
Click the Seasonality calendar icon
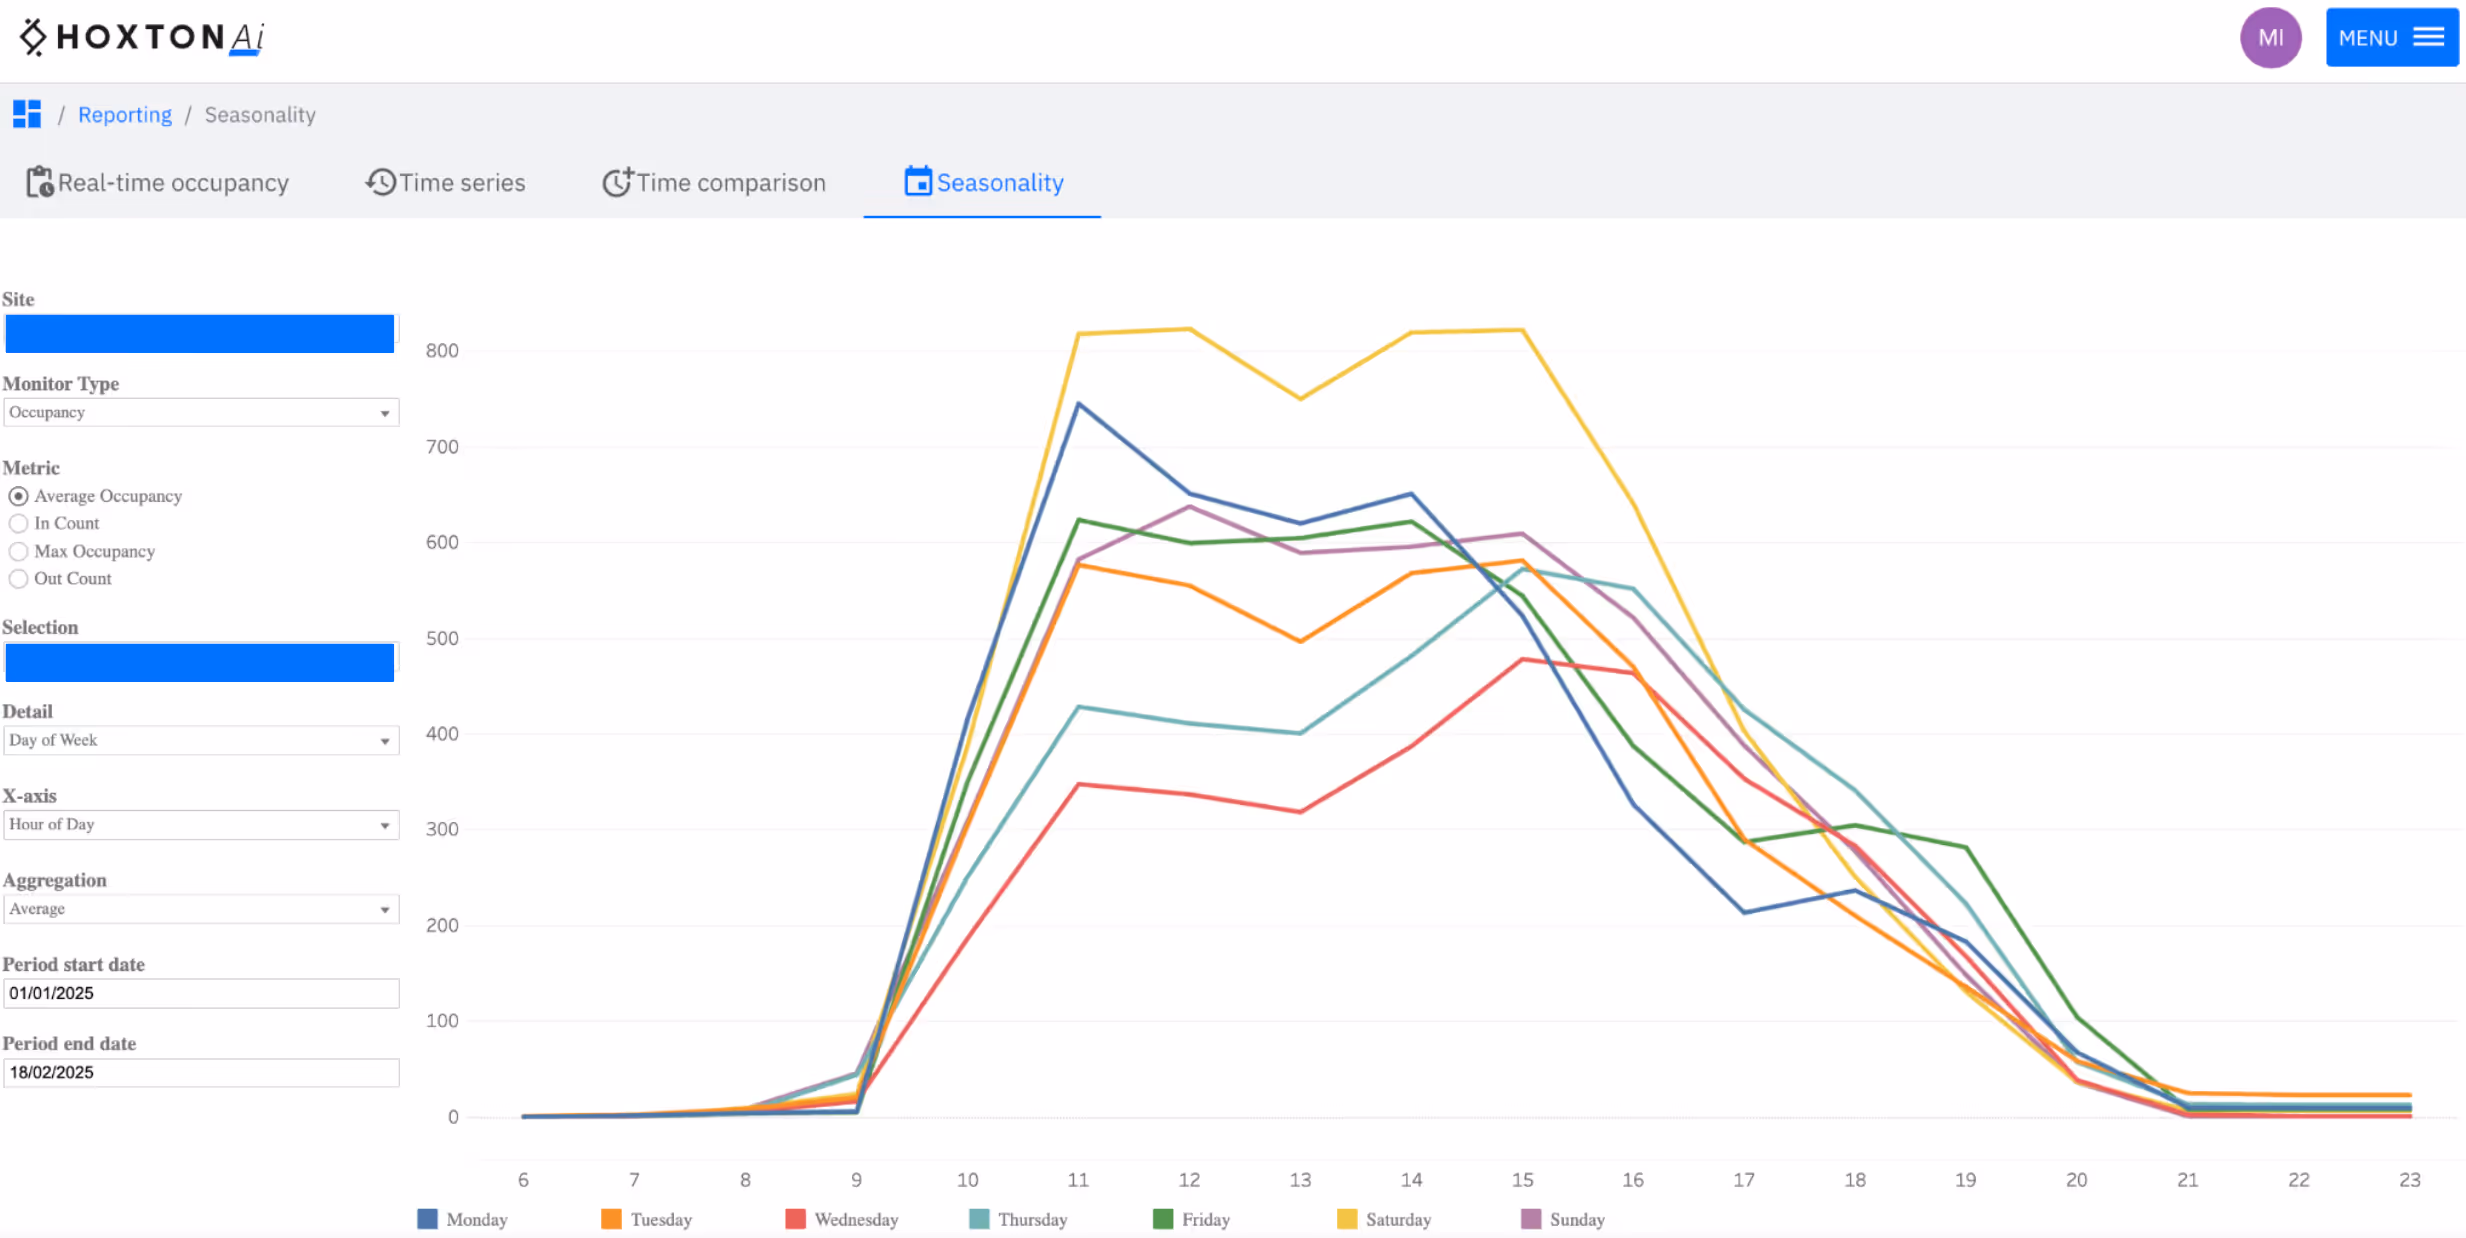(917, 182)
